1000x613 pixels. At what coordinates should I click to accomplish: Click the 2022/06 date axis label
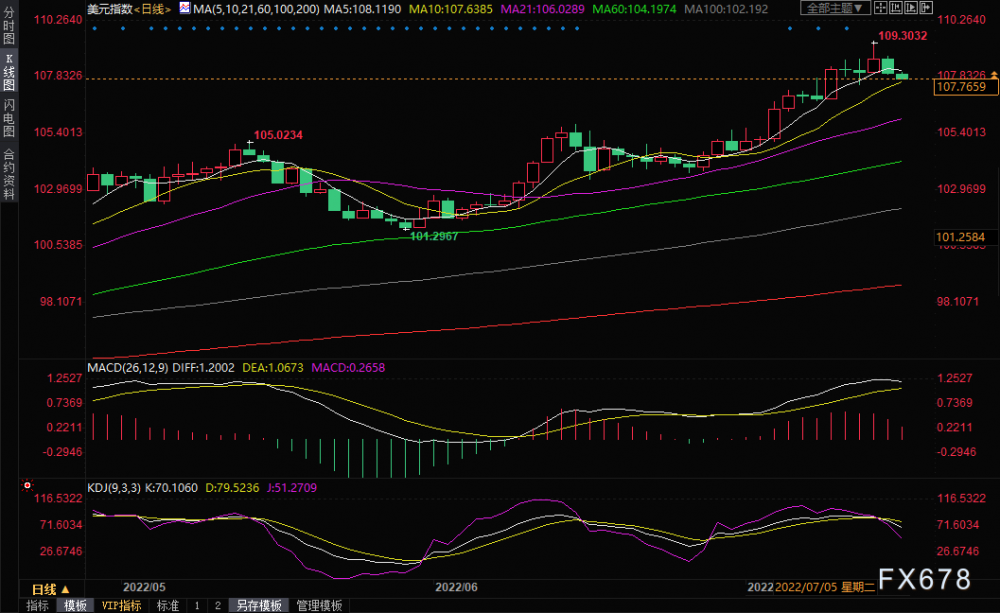tap(456, 587)
